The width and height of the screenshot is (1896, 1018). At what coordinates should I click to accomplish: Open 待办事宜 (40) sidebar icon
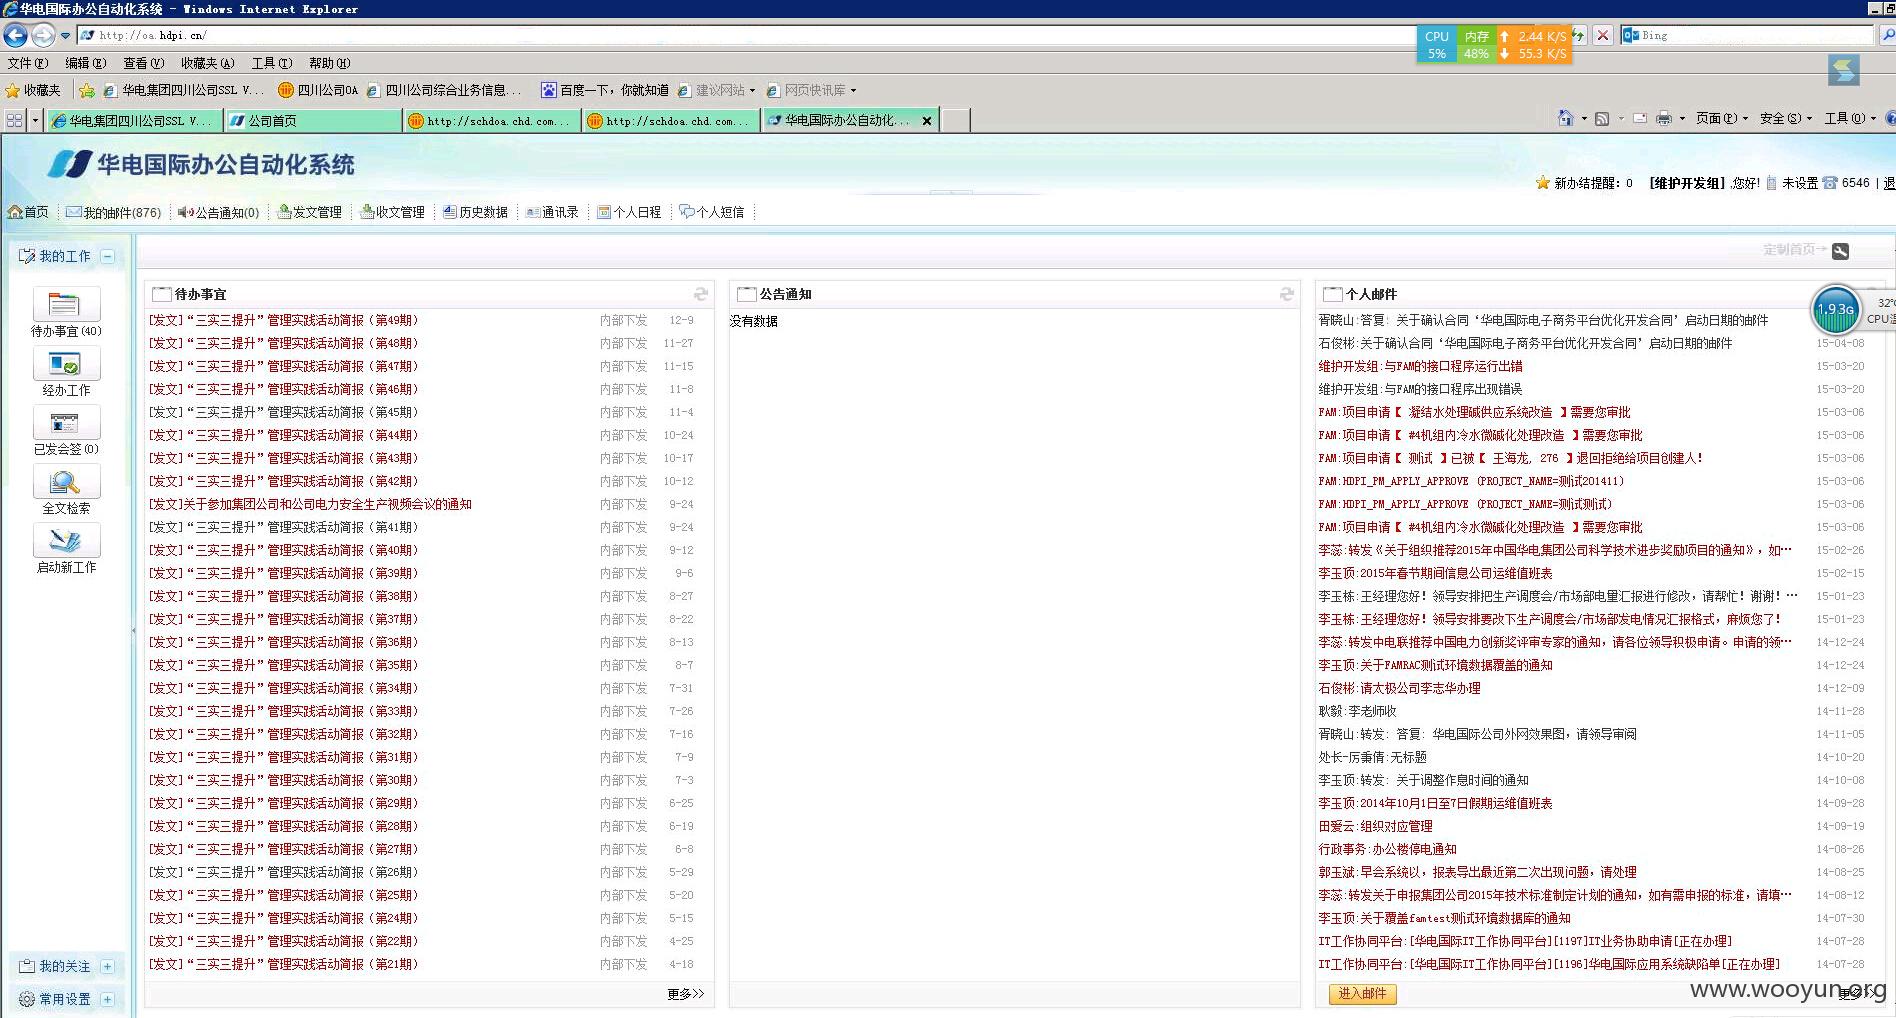click(x=67, y=304)
